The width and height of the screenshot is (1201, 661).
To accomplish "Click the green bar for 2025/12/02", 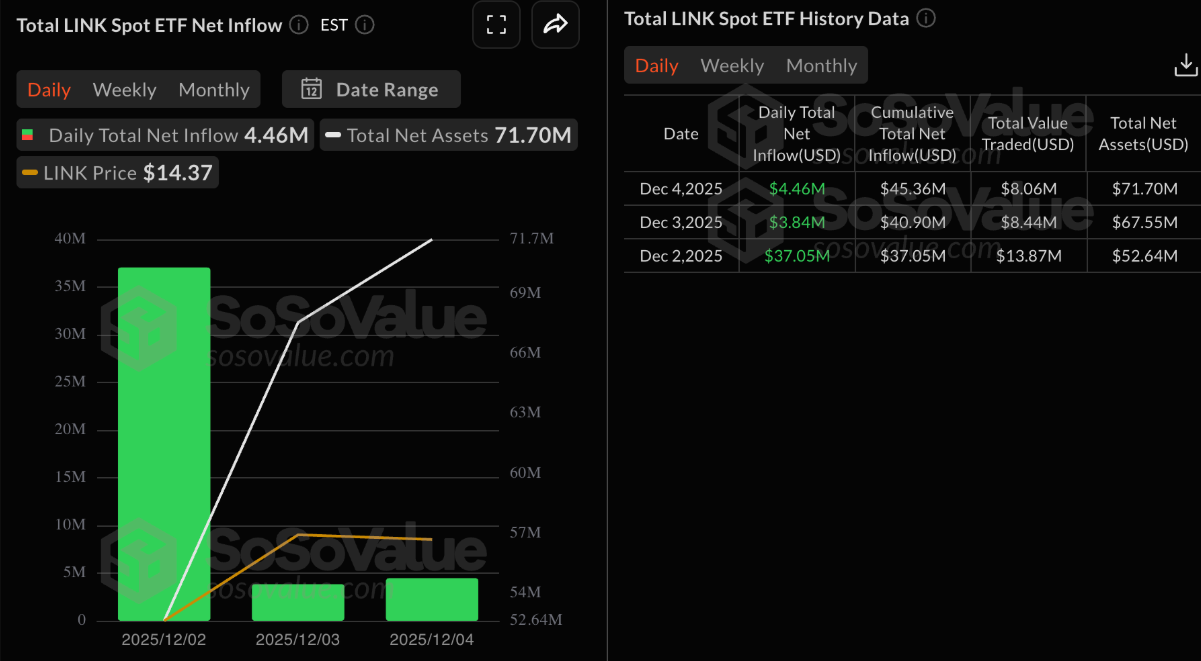I will point(164,444).
